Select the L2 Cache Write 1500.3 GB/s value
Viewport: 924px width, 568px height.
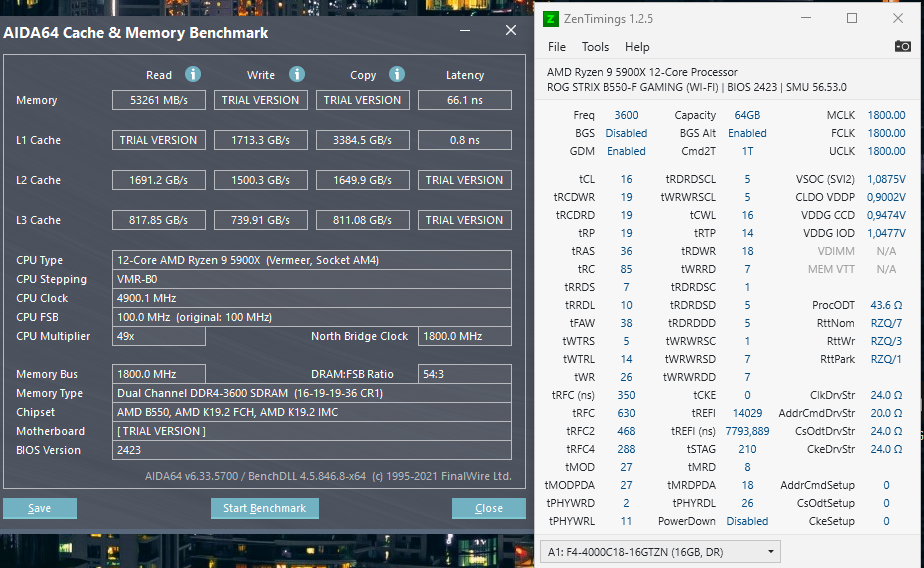(260, 180)
